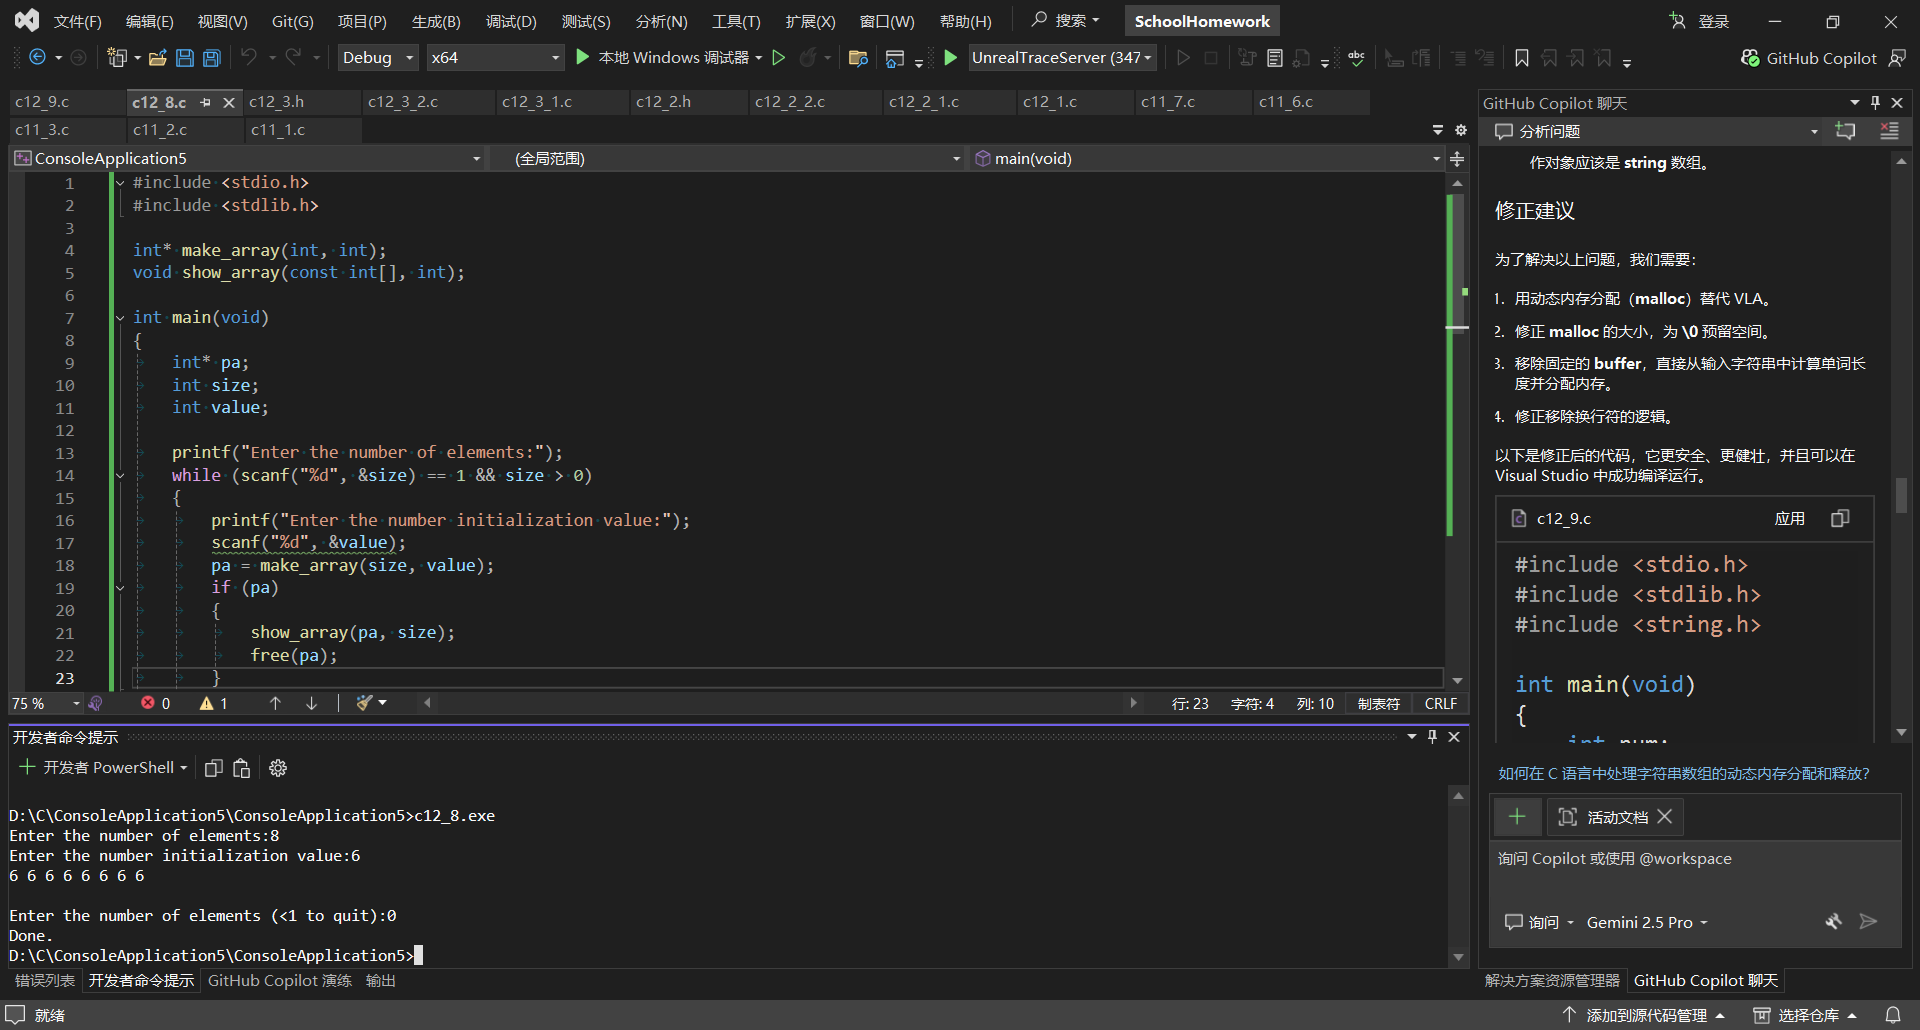Toggle auto-hide pin on Copilot chat panel
Viewport: 1920px width, 1030px height.
tap(1875, 103)
